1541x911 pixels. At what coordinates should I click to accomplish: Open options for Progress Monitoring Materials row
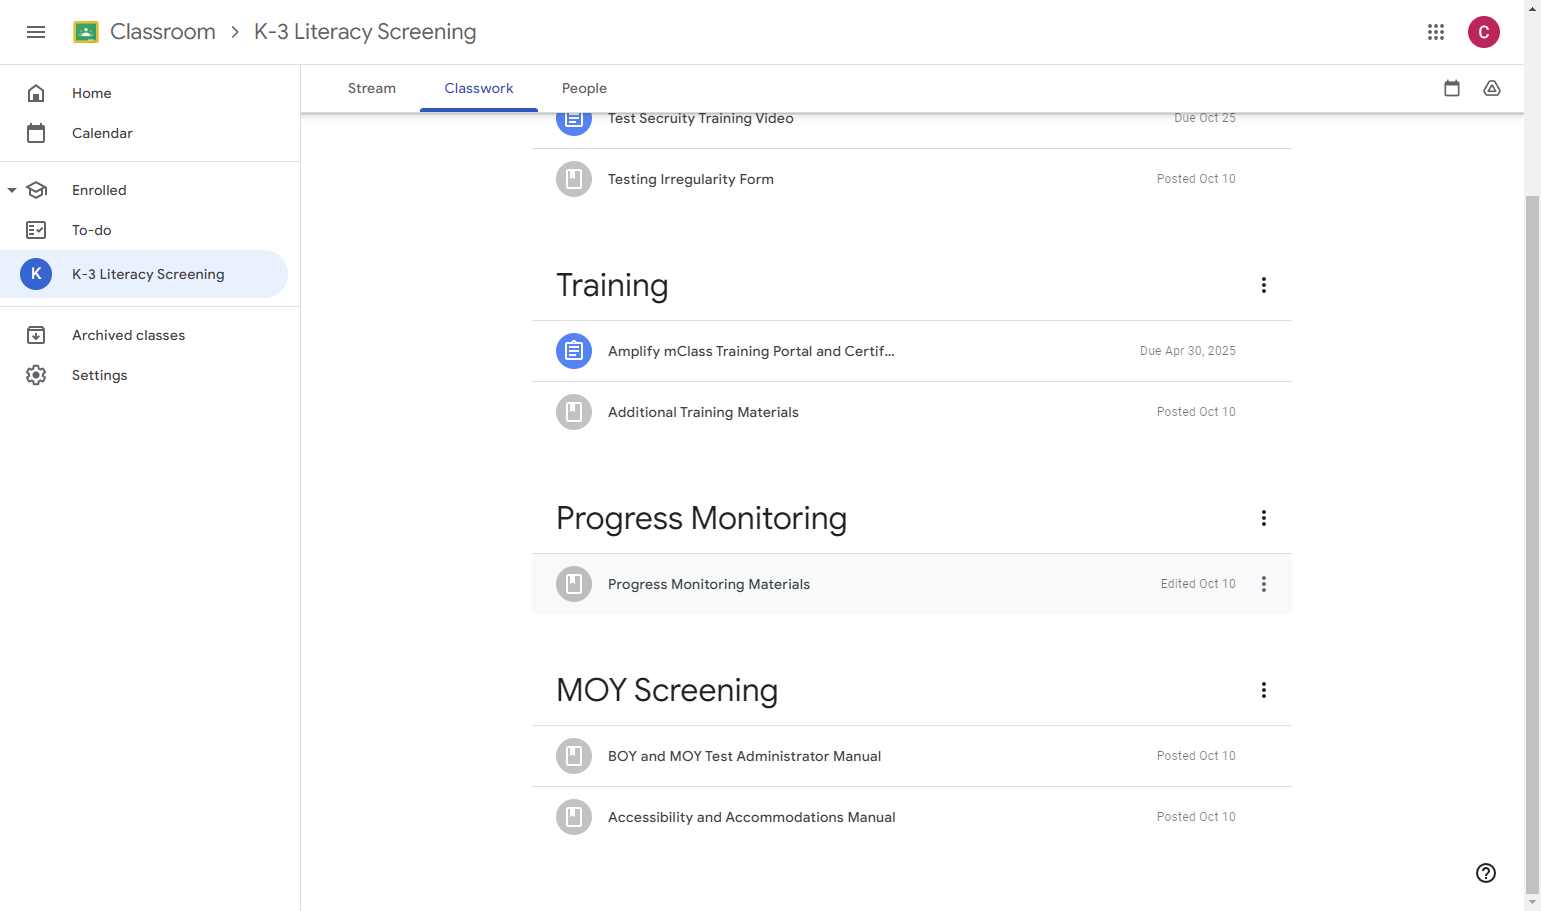click(x=1264, y=584)
